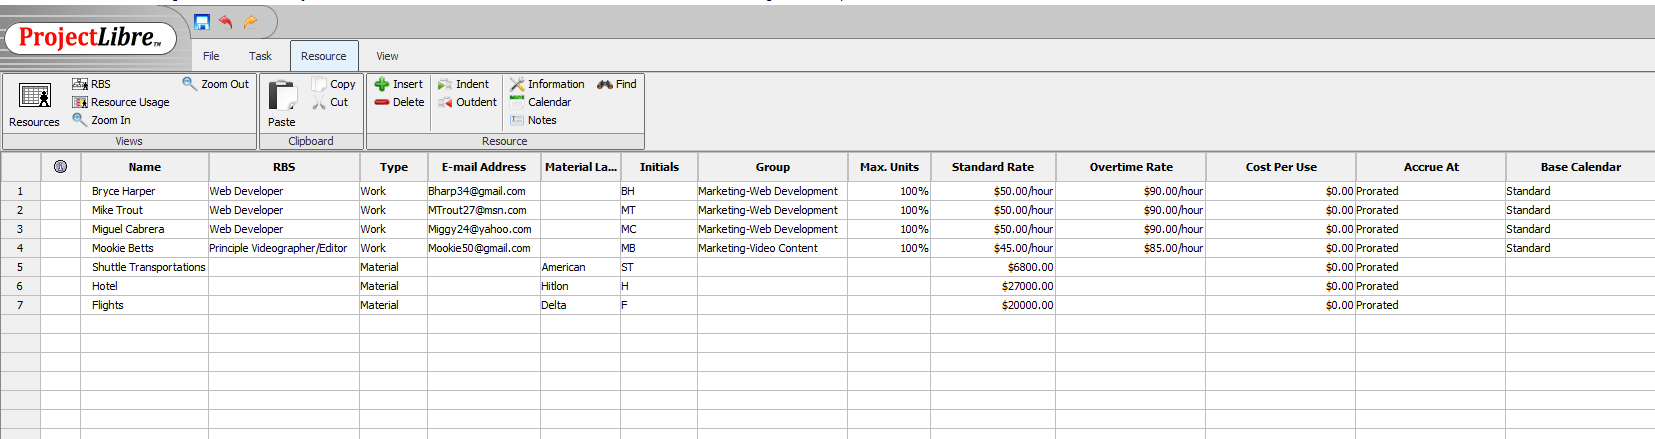Screen dimensions: 1655x439
Task: Open the File menu tab
Action: pos(211,56)
